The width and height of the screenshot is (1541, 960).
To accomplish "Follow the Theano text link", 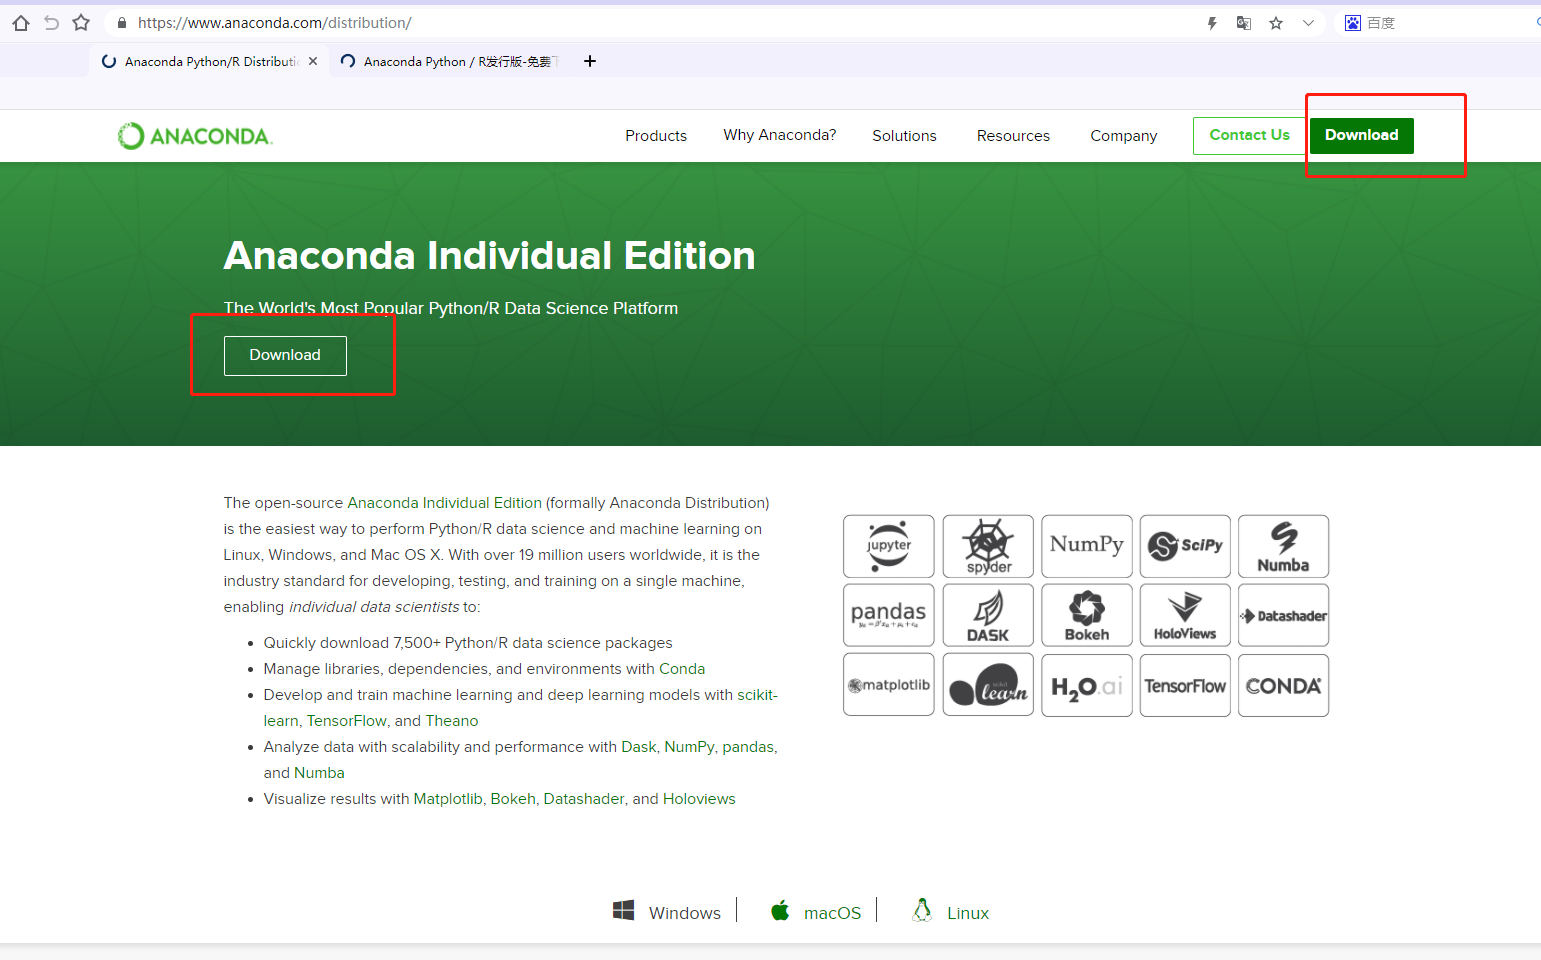I will (452, 721).
